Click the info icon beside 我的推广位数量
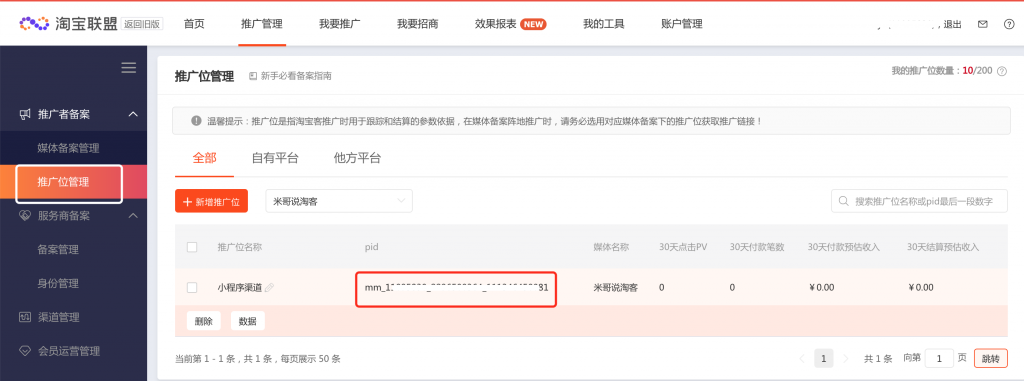Viewport: 1024px width, 381px height. [1002, 71]
